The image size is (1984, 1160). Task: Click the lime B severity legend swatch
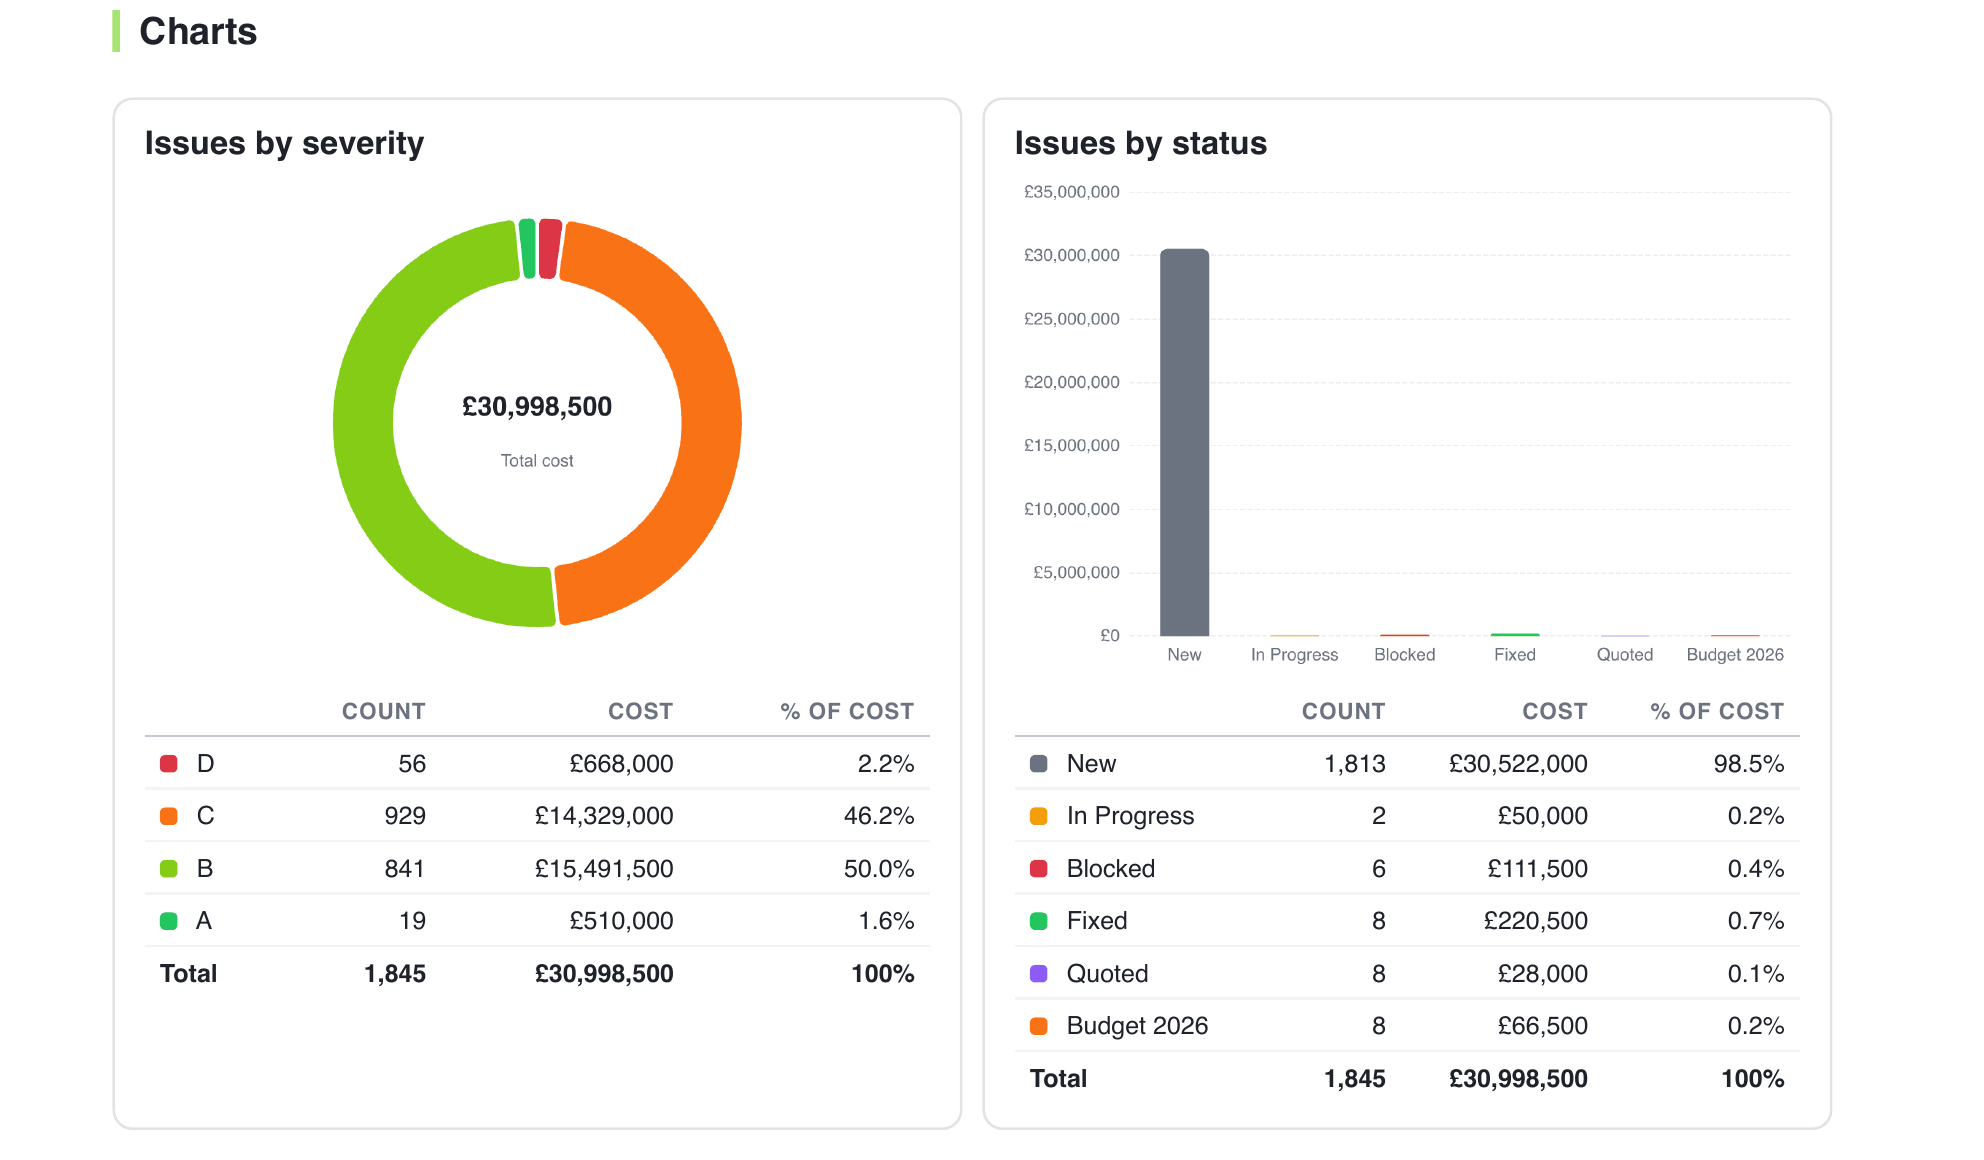point(169,869)
